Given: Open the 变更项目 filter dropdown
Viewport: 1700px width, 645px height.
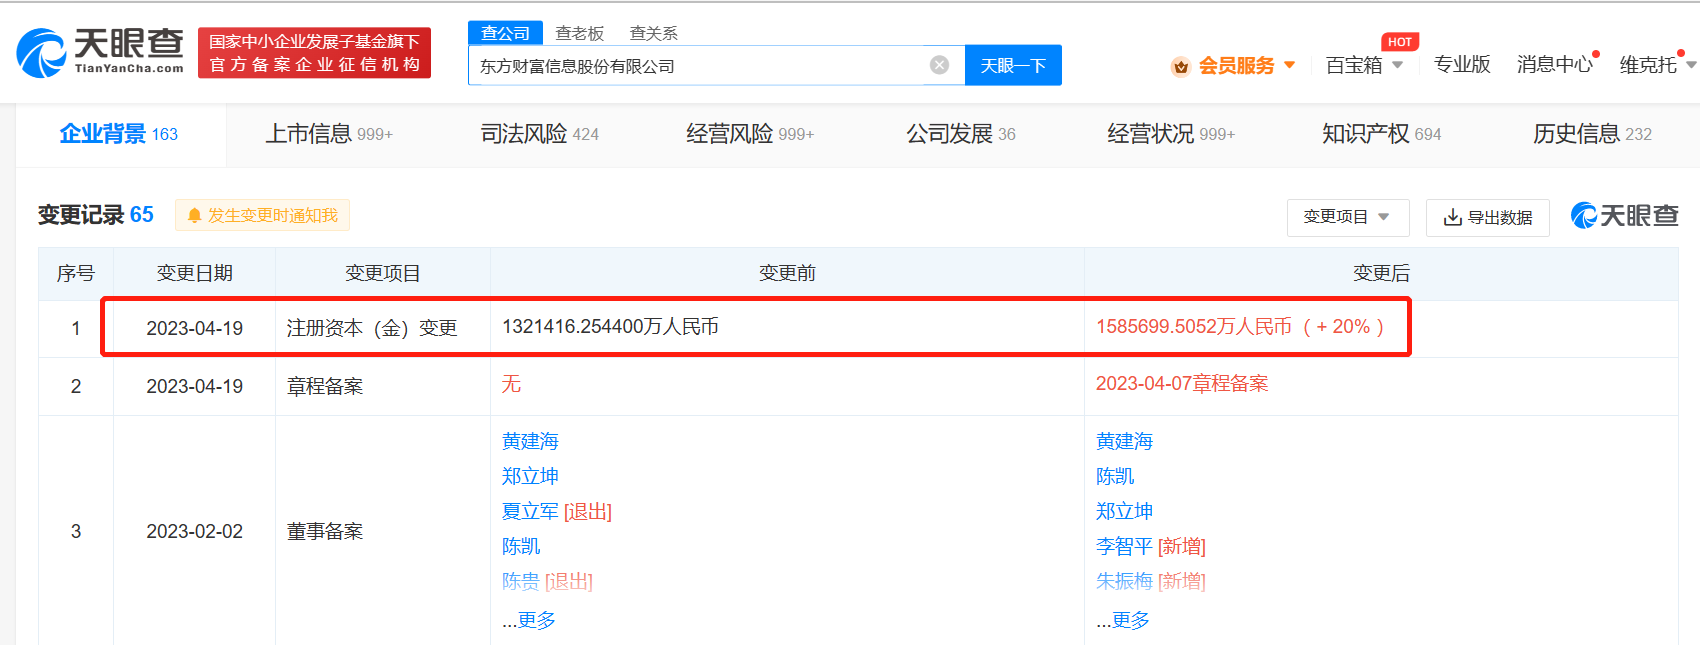Looking at the screenshot, I should 1348,217.
